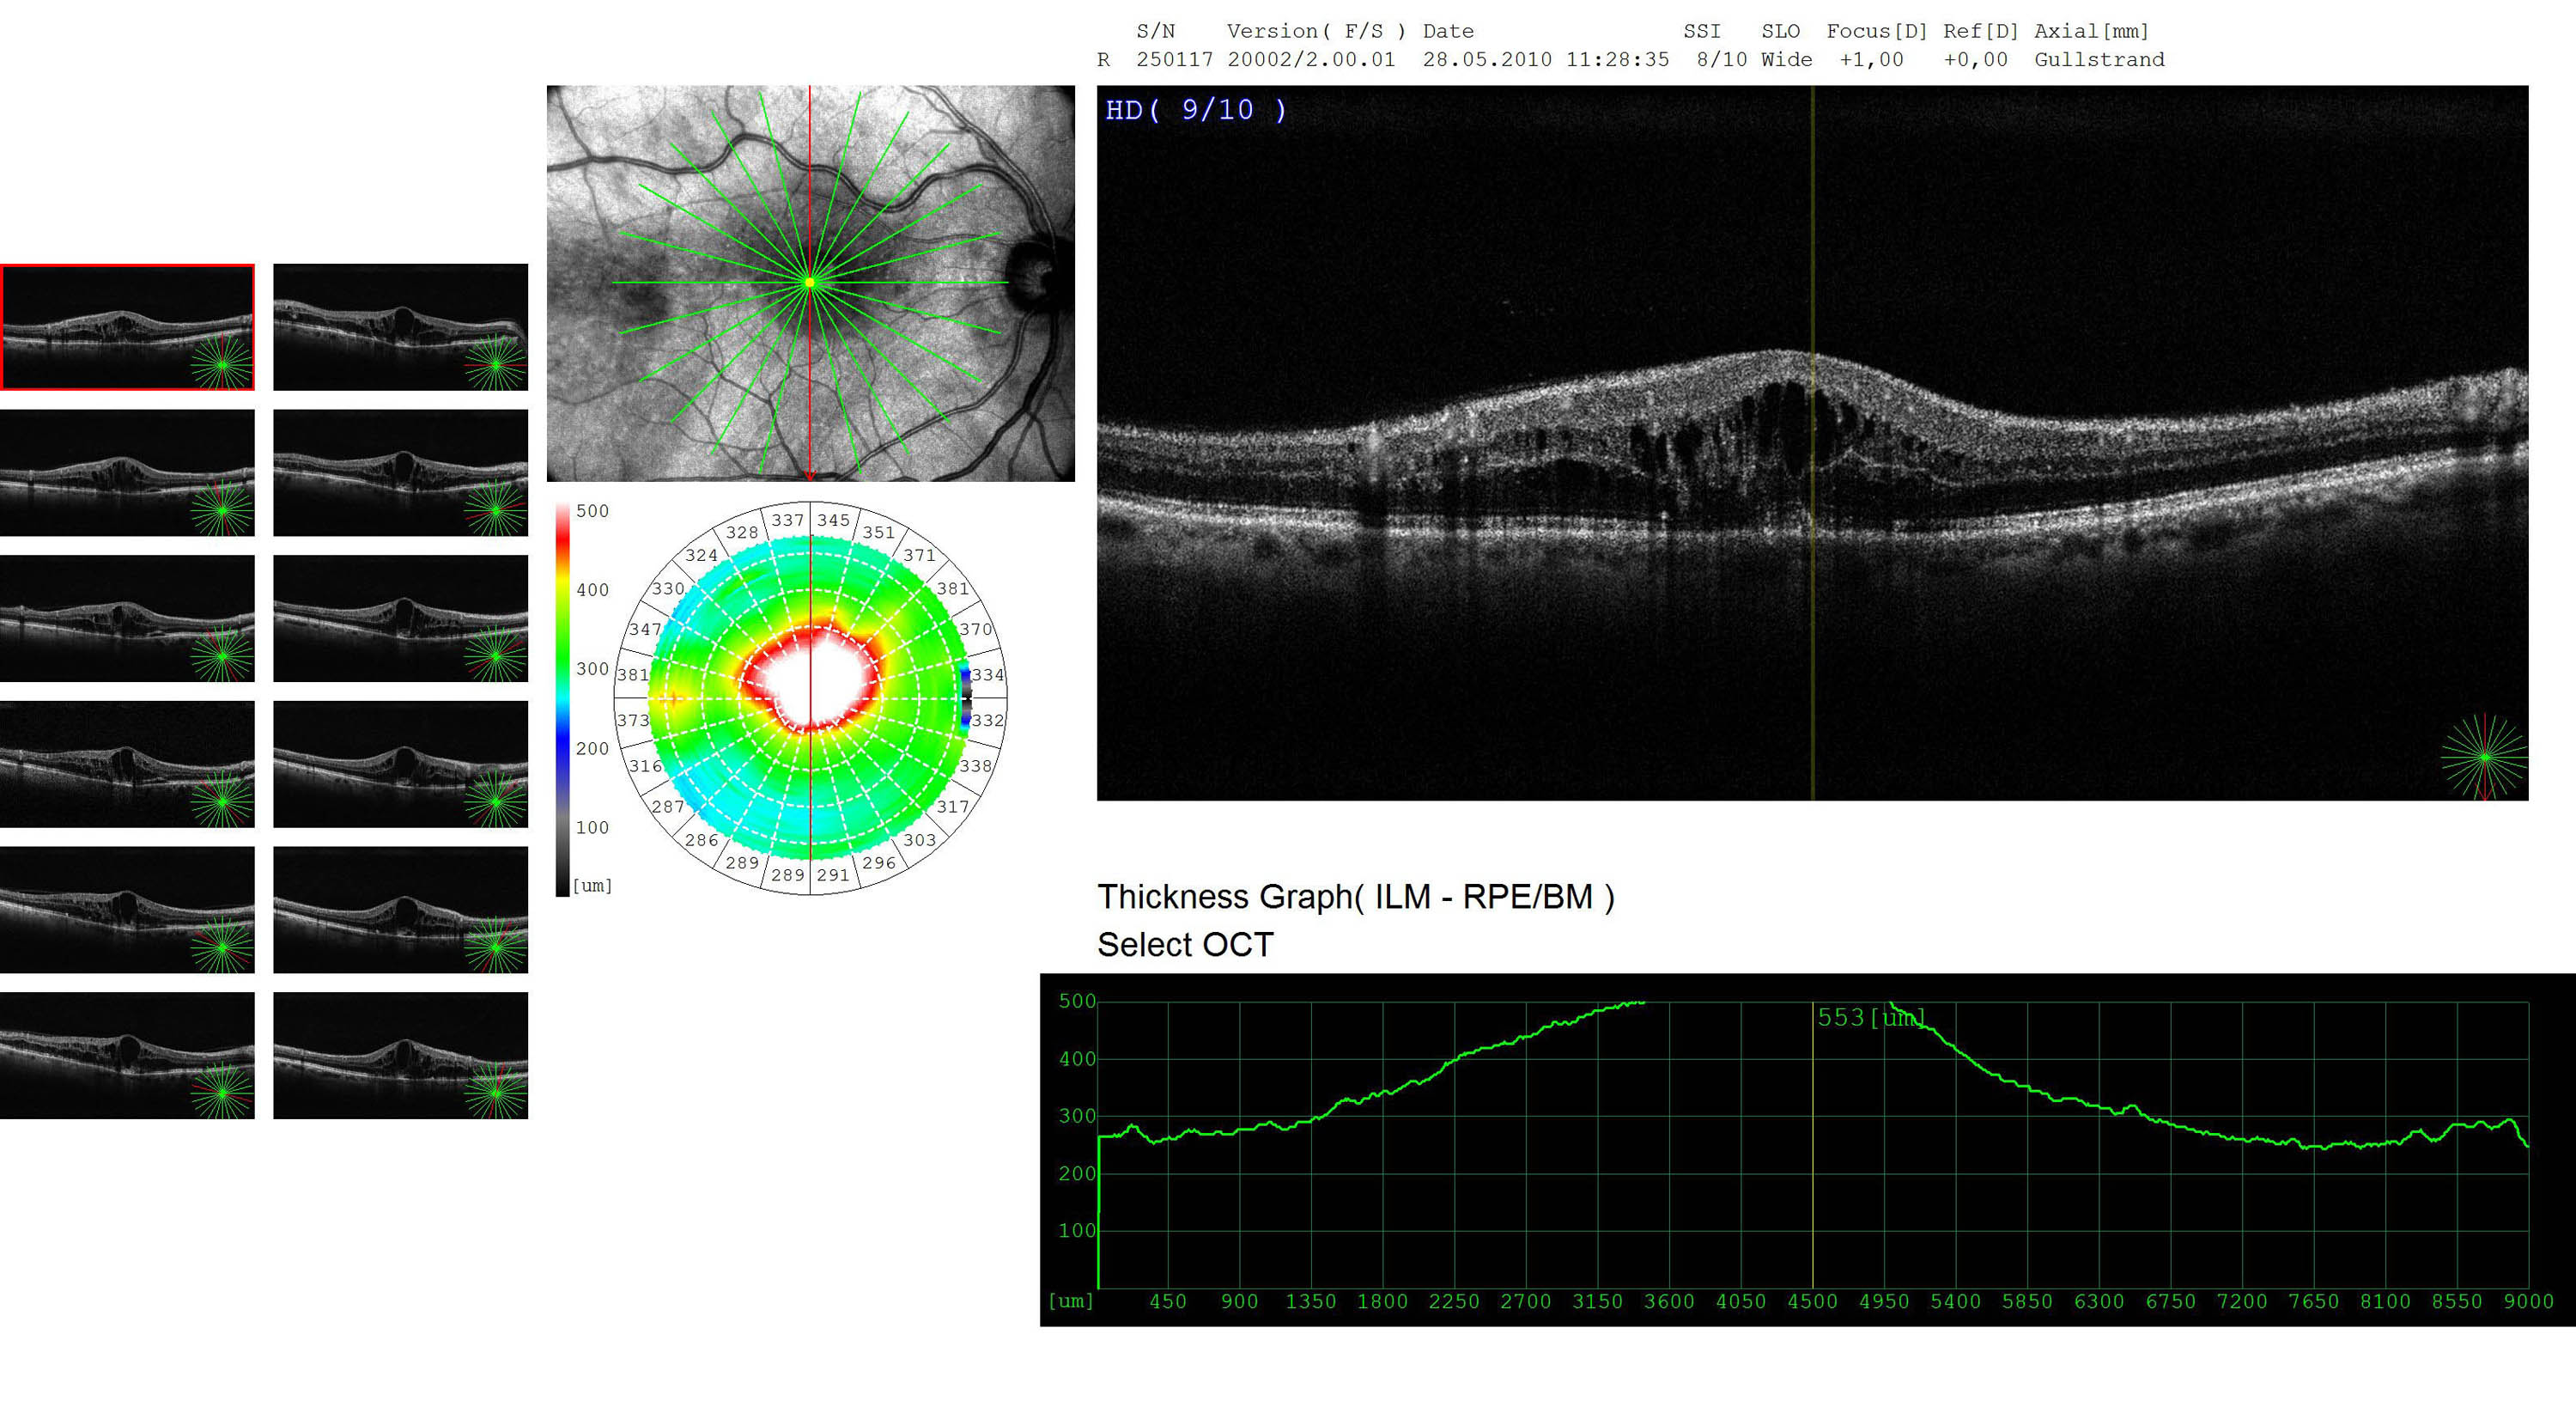Click the sector value 332 on the thickness map
The width and height of the screenshot is (2576, 1413).
(988, 720)
